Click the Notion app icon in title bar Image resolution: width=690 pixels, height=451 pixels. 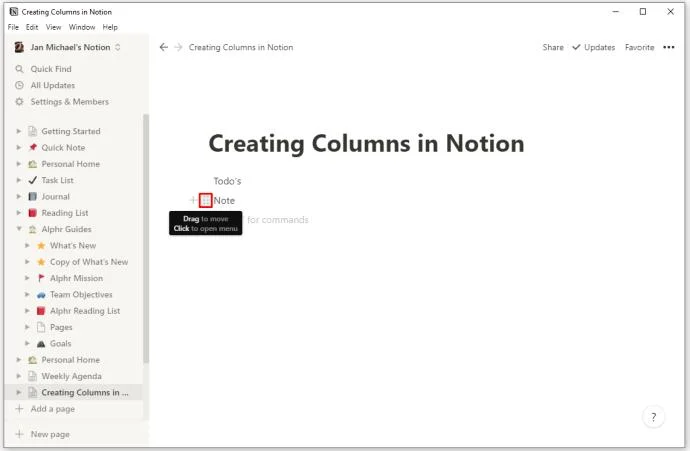(14, 11)
